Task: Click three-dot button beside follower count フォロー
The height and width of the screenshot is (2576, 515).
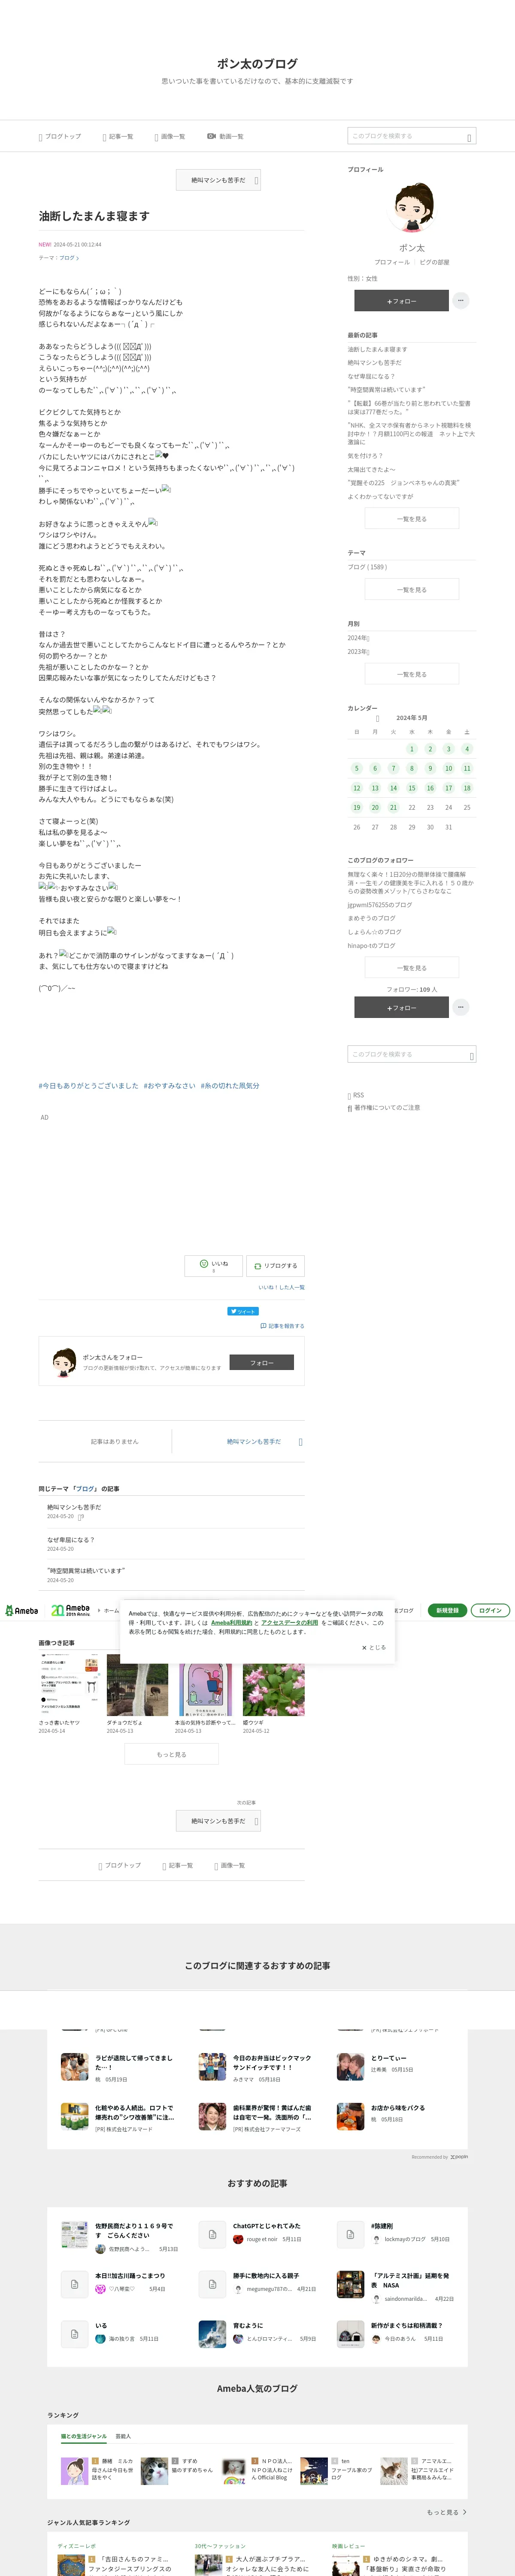Action: pos(460,1007)
